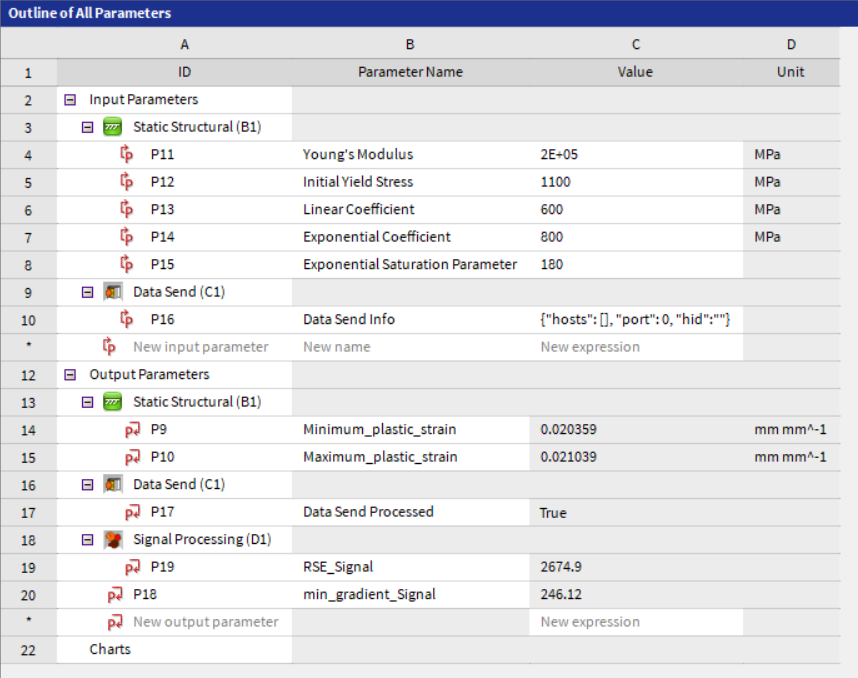Collapse the Output Parameters group
This screenshot has width=858, height=678.
(x=70, y=375)
